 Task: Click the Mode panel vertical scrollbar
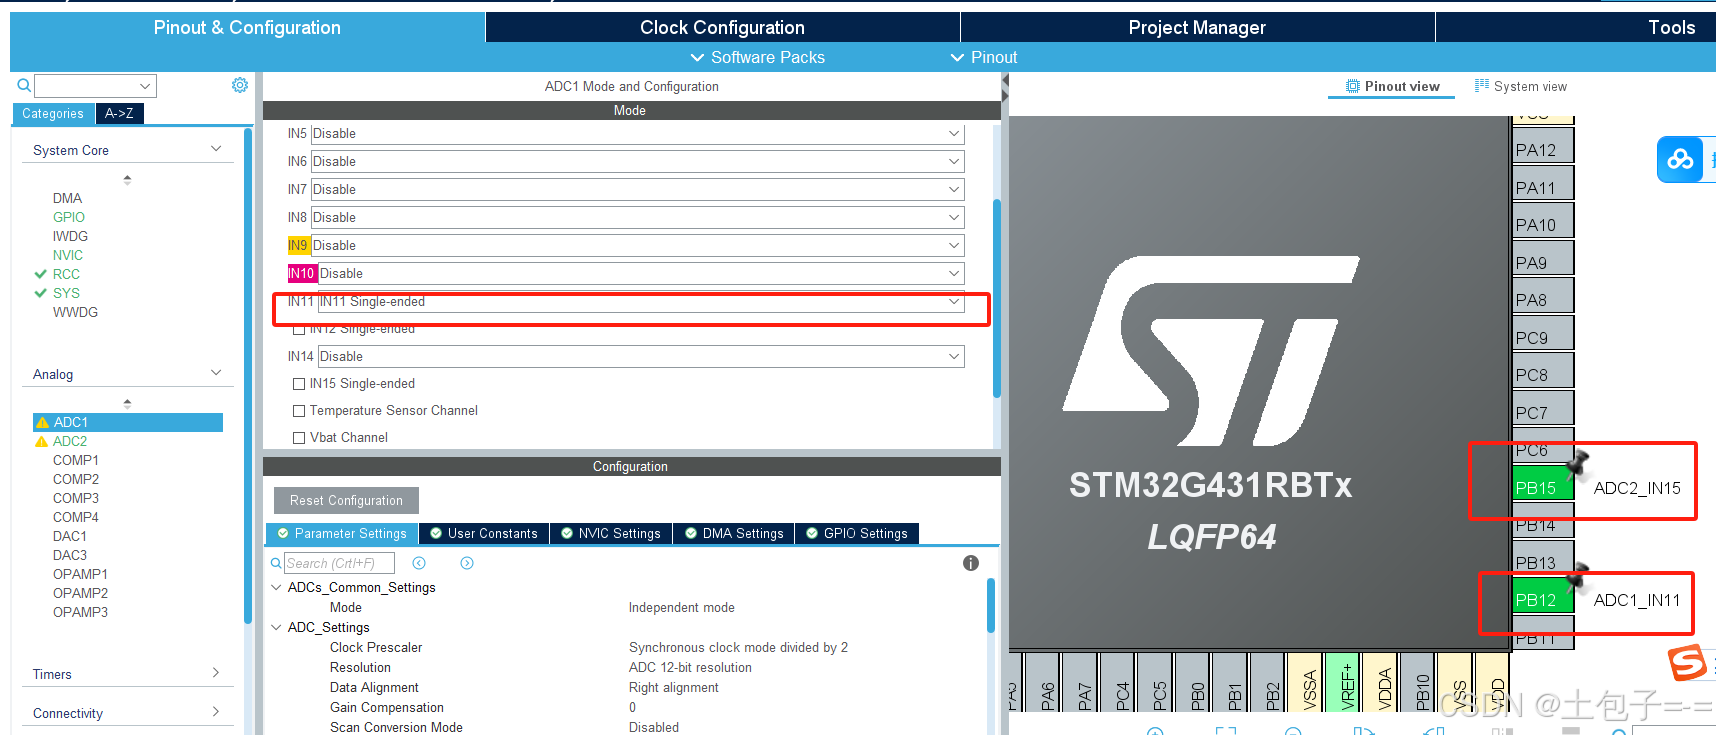point(996,300)
